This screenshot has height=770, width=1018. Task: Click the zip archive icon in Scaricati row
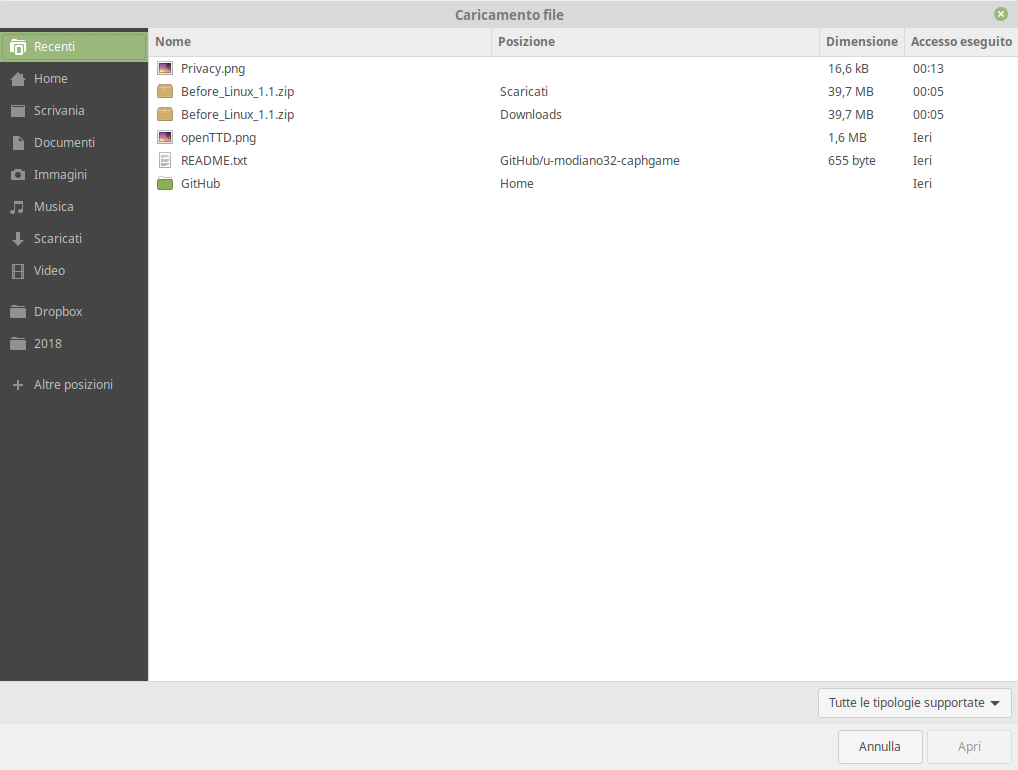(165, 92)
